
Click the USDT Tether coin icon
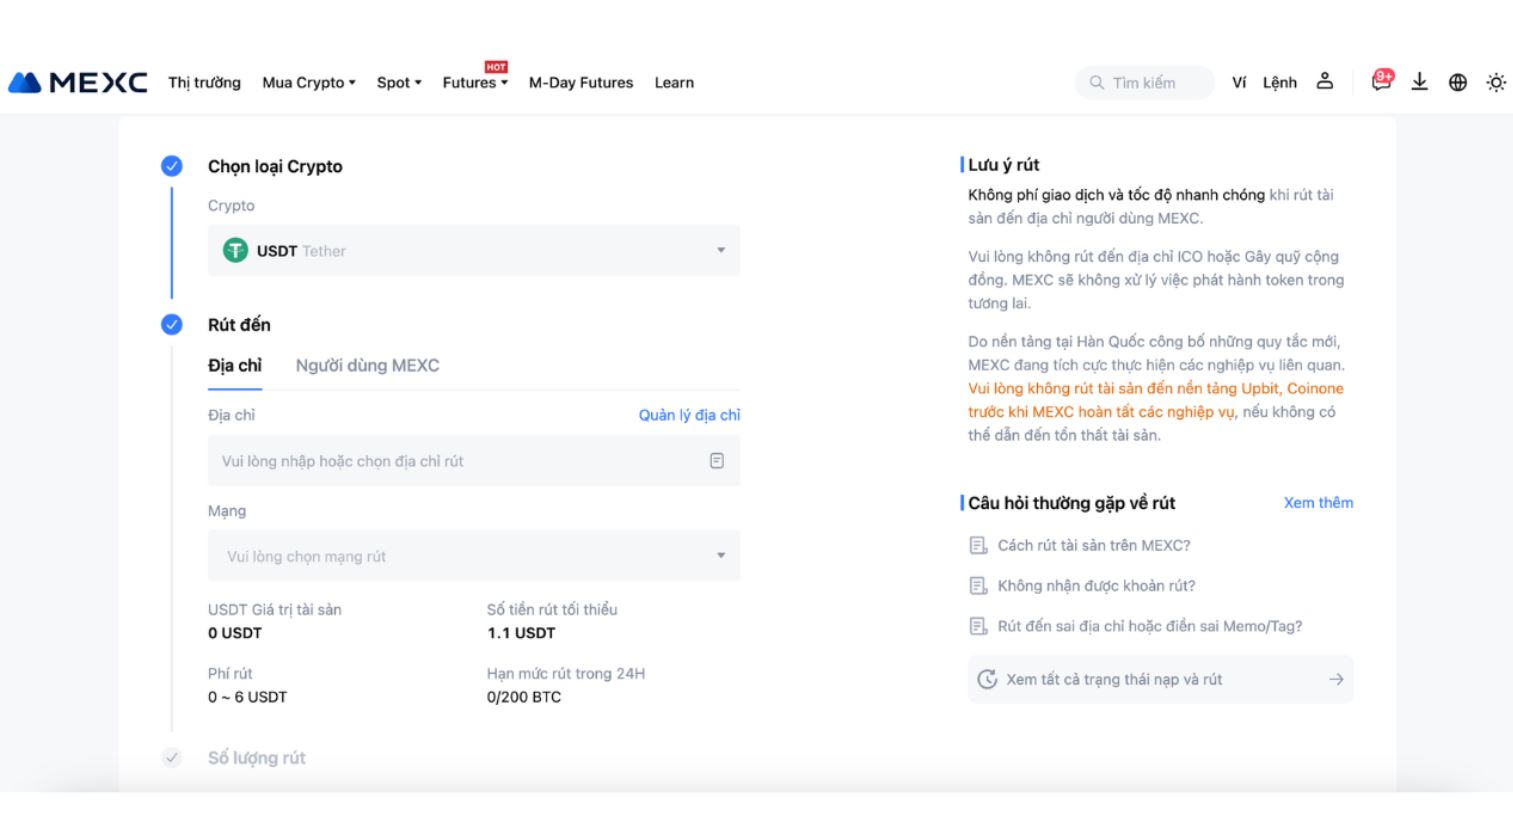tap(235, 250)
